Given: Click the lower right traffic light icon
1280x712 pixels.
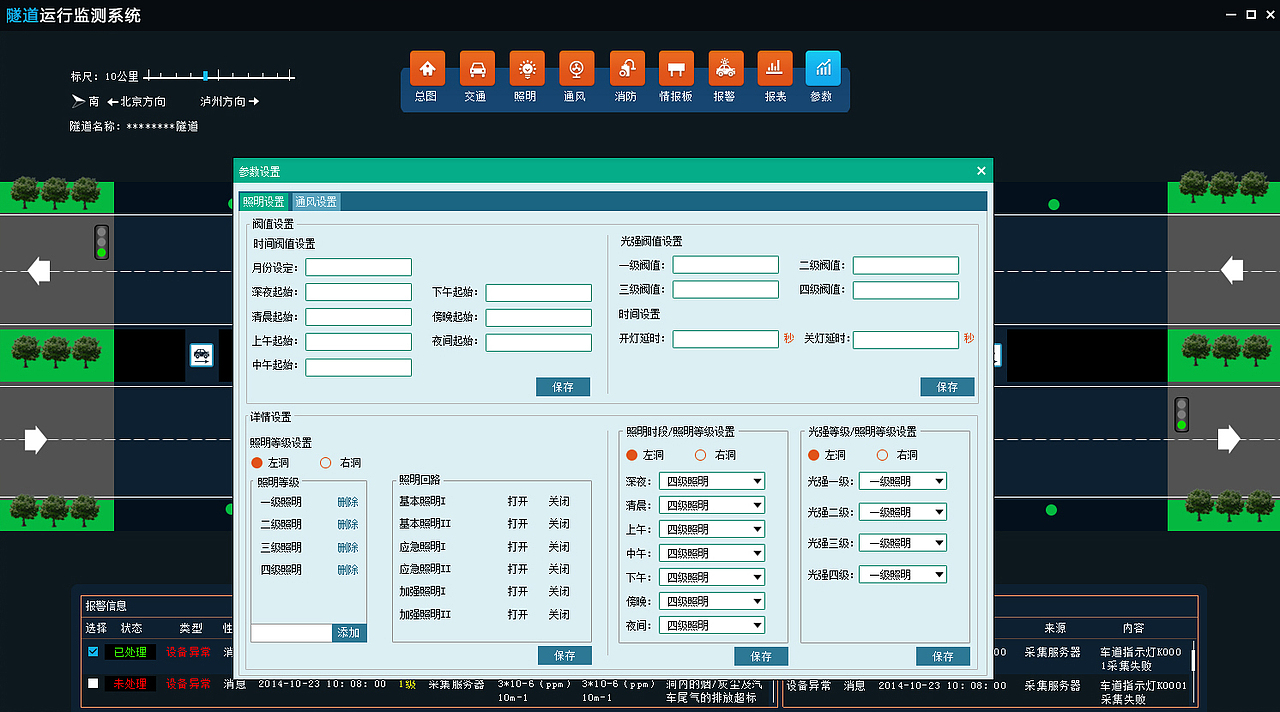Looking at the screenshot, I should coord(1181,414).
